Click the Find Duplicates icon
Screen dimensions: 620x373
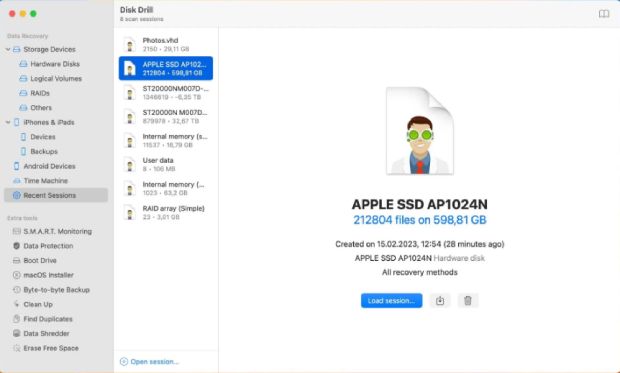pyautogui.click(x=16, y=319)
